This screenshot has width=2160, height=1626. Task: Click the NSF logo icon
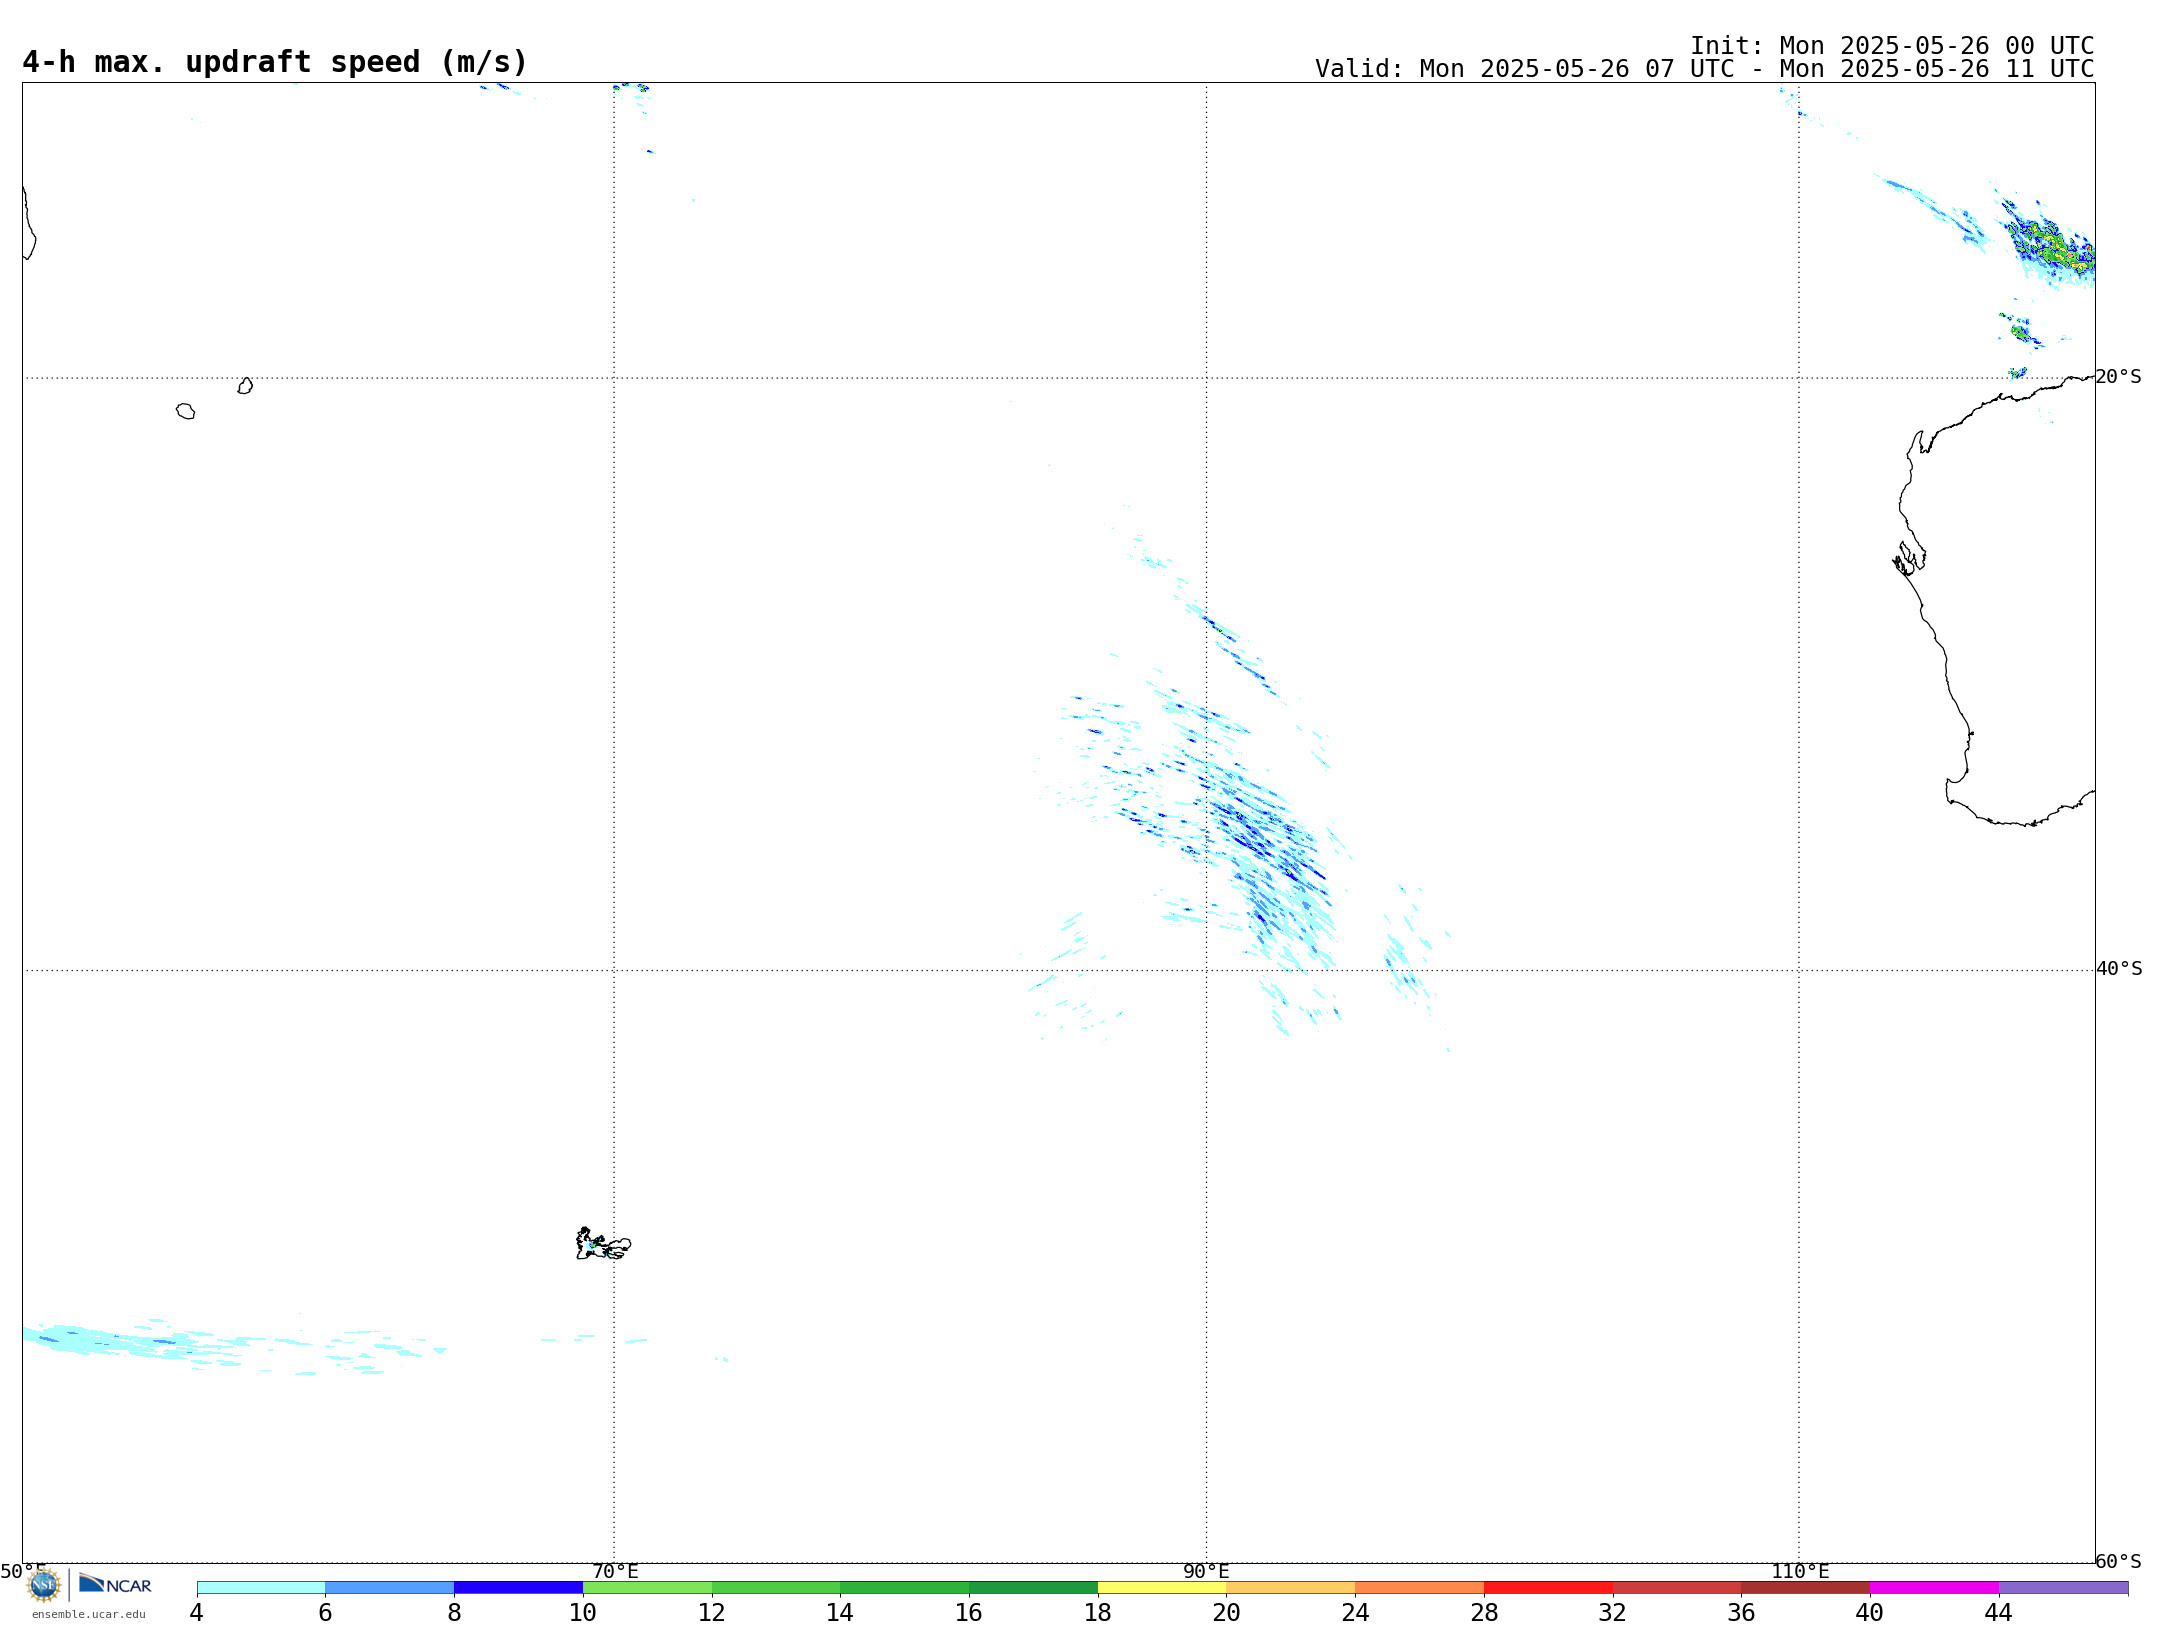43,1585
